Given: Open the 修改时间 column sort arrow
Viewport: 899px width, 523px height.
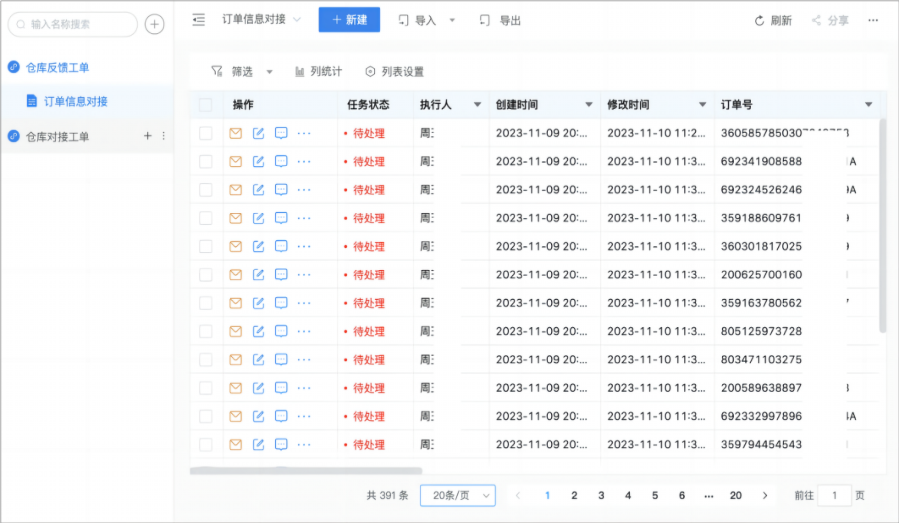Looking at the screenshot, I should pos(702,104).
